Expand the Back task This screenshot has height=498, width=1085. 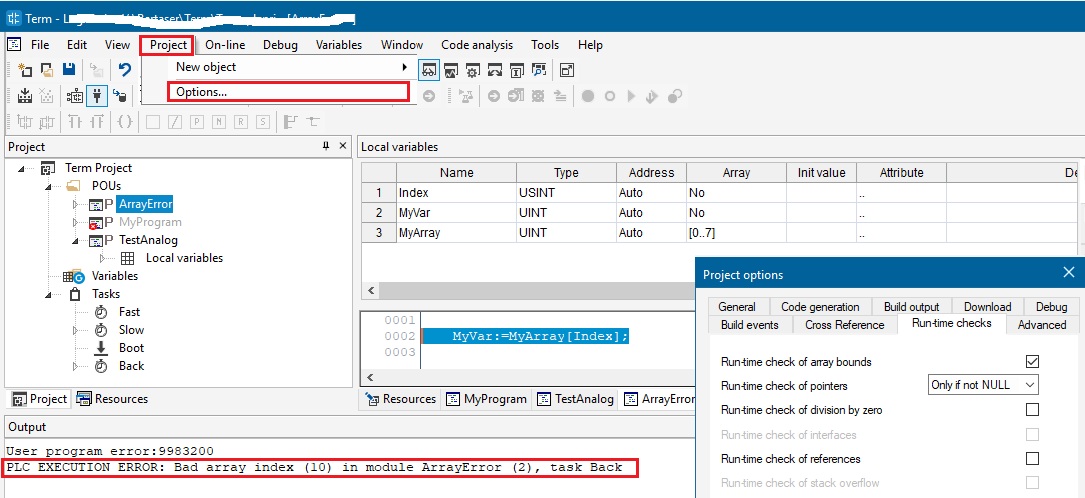coord(76,366)
